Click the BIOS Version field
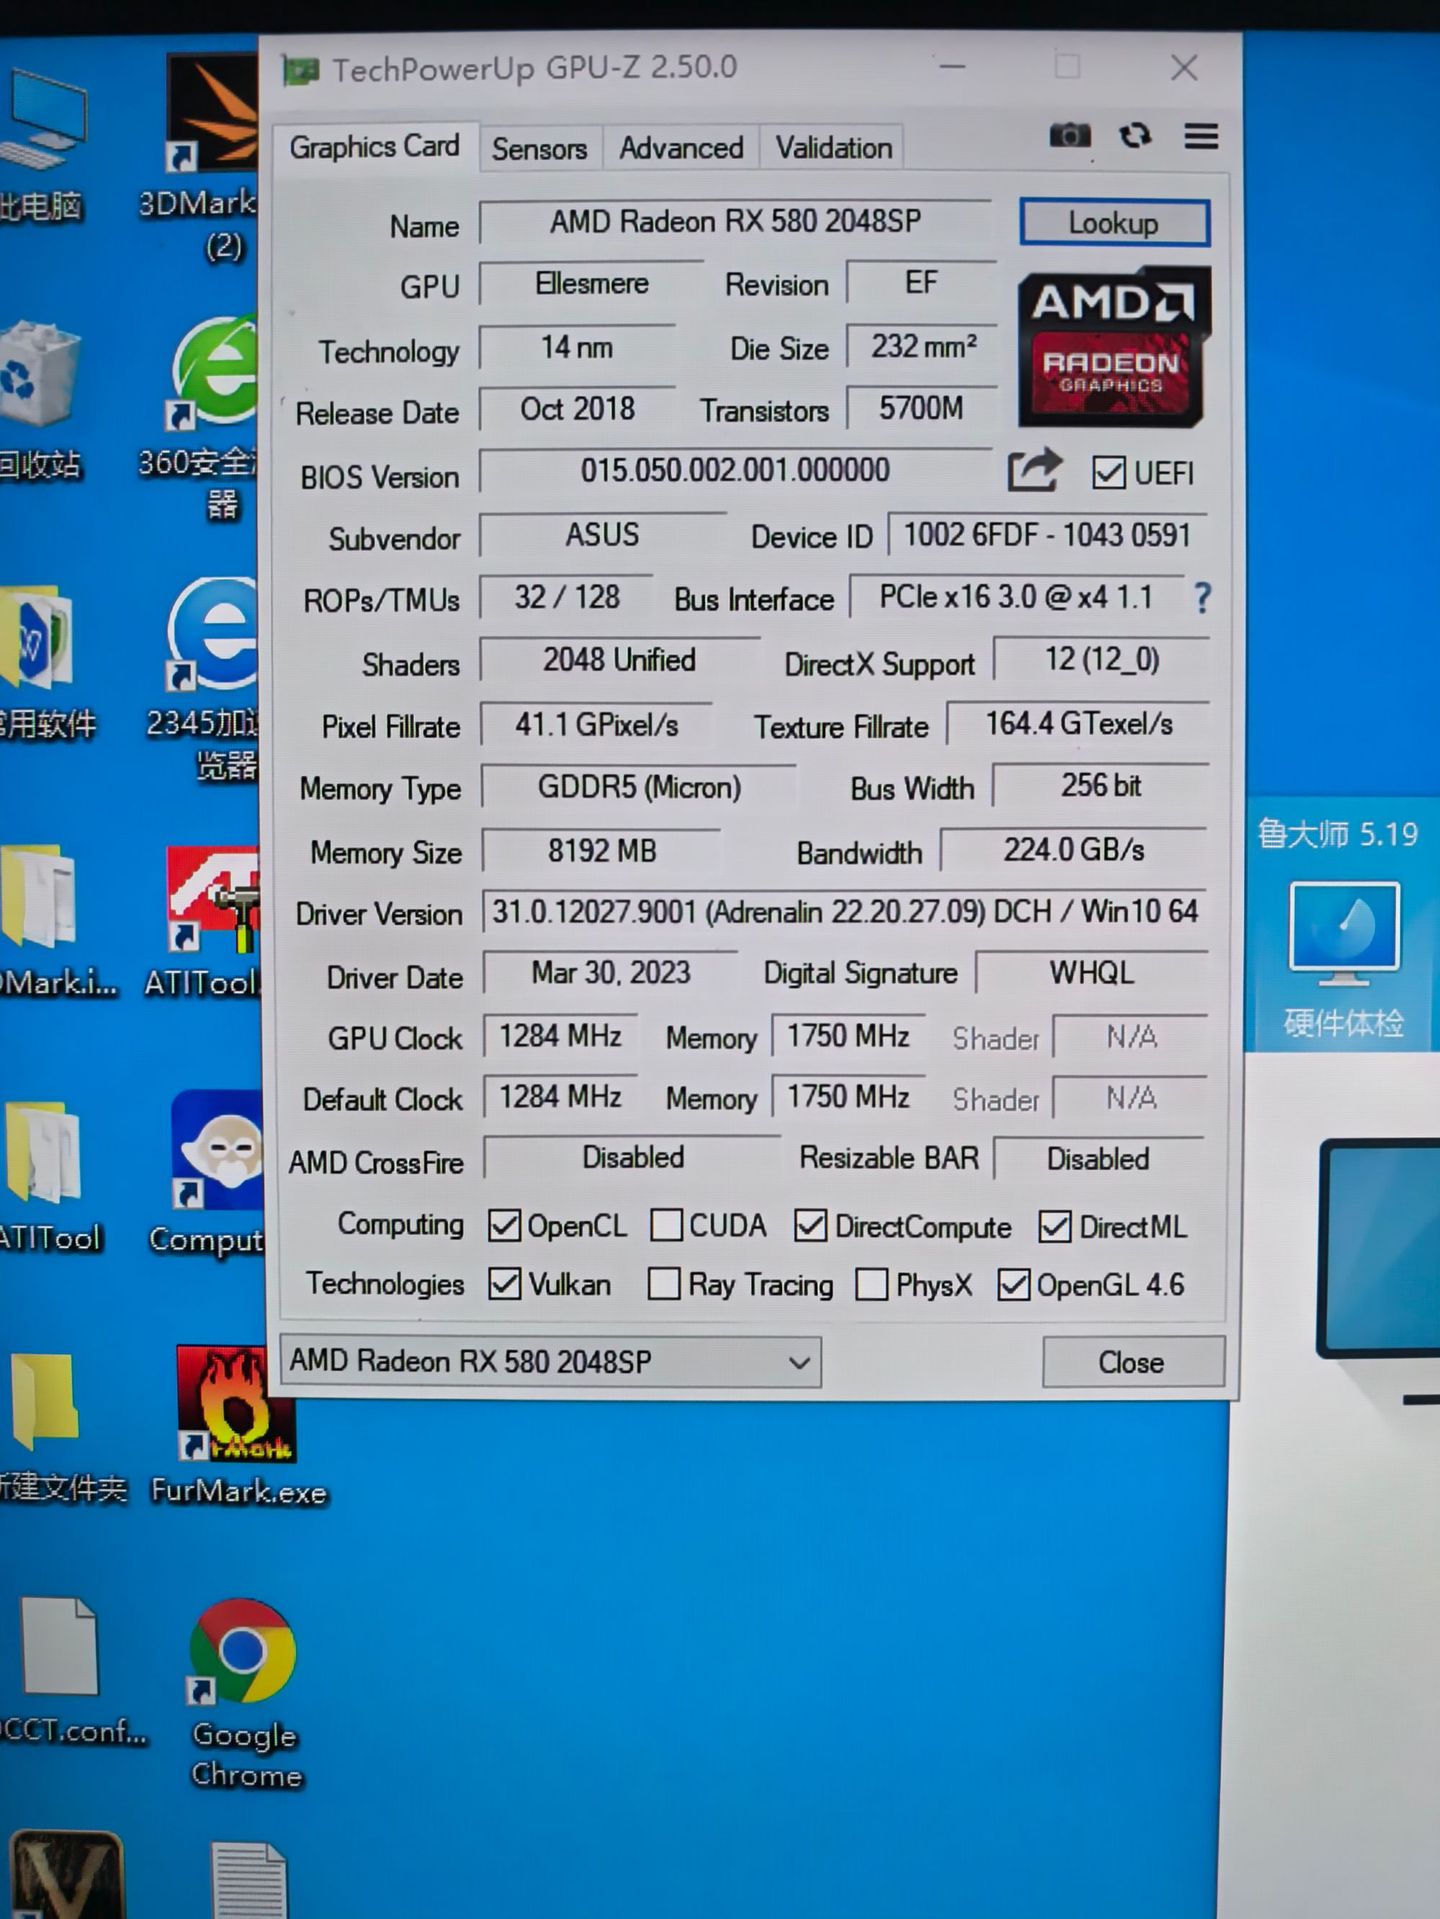The width and height of the screenshot is (1440, 1919). click(x=735, y=470)
